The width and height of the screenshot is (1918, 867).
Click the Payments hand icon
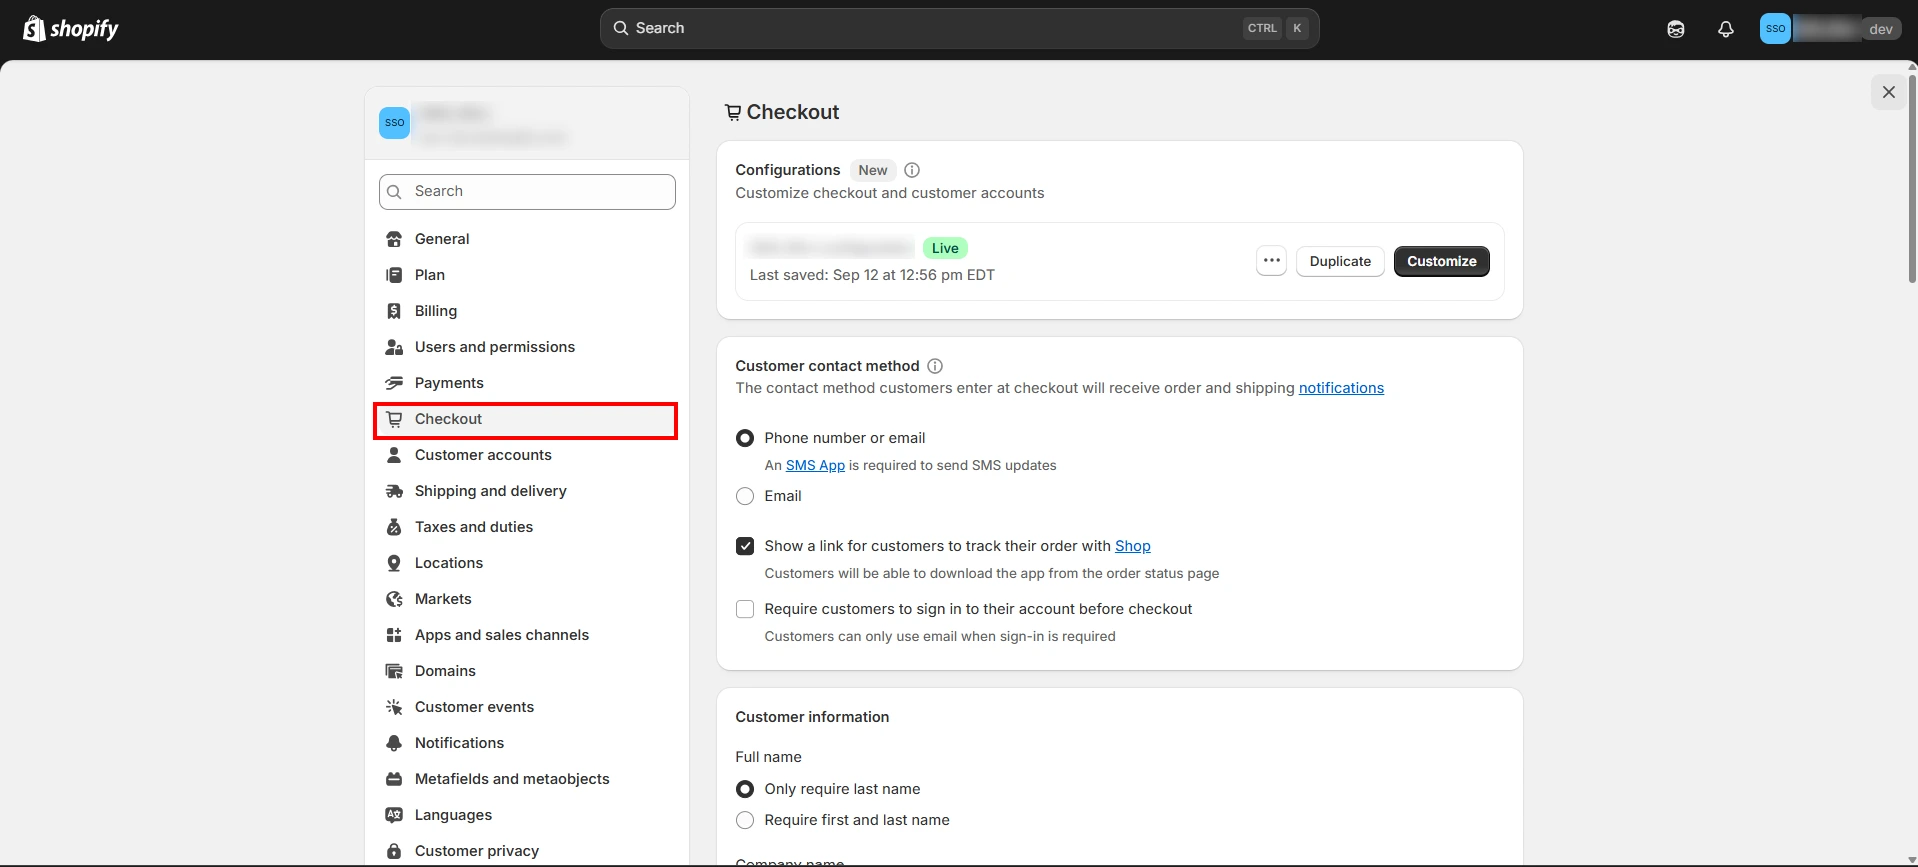[394, 383]
